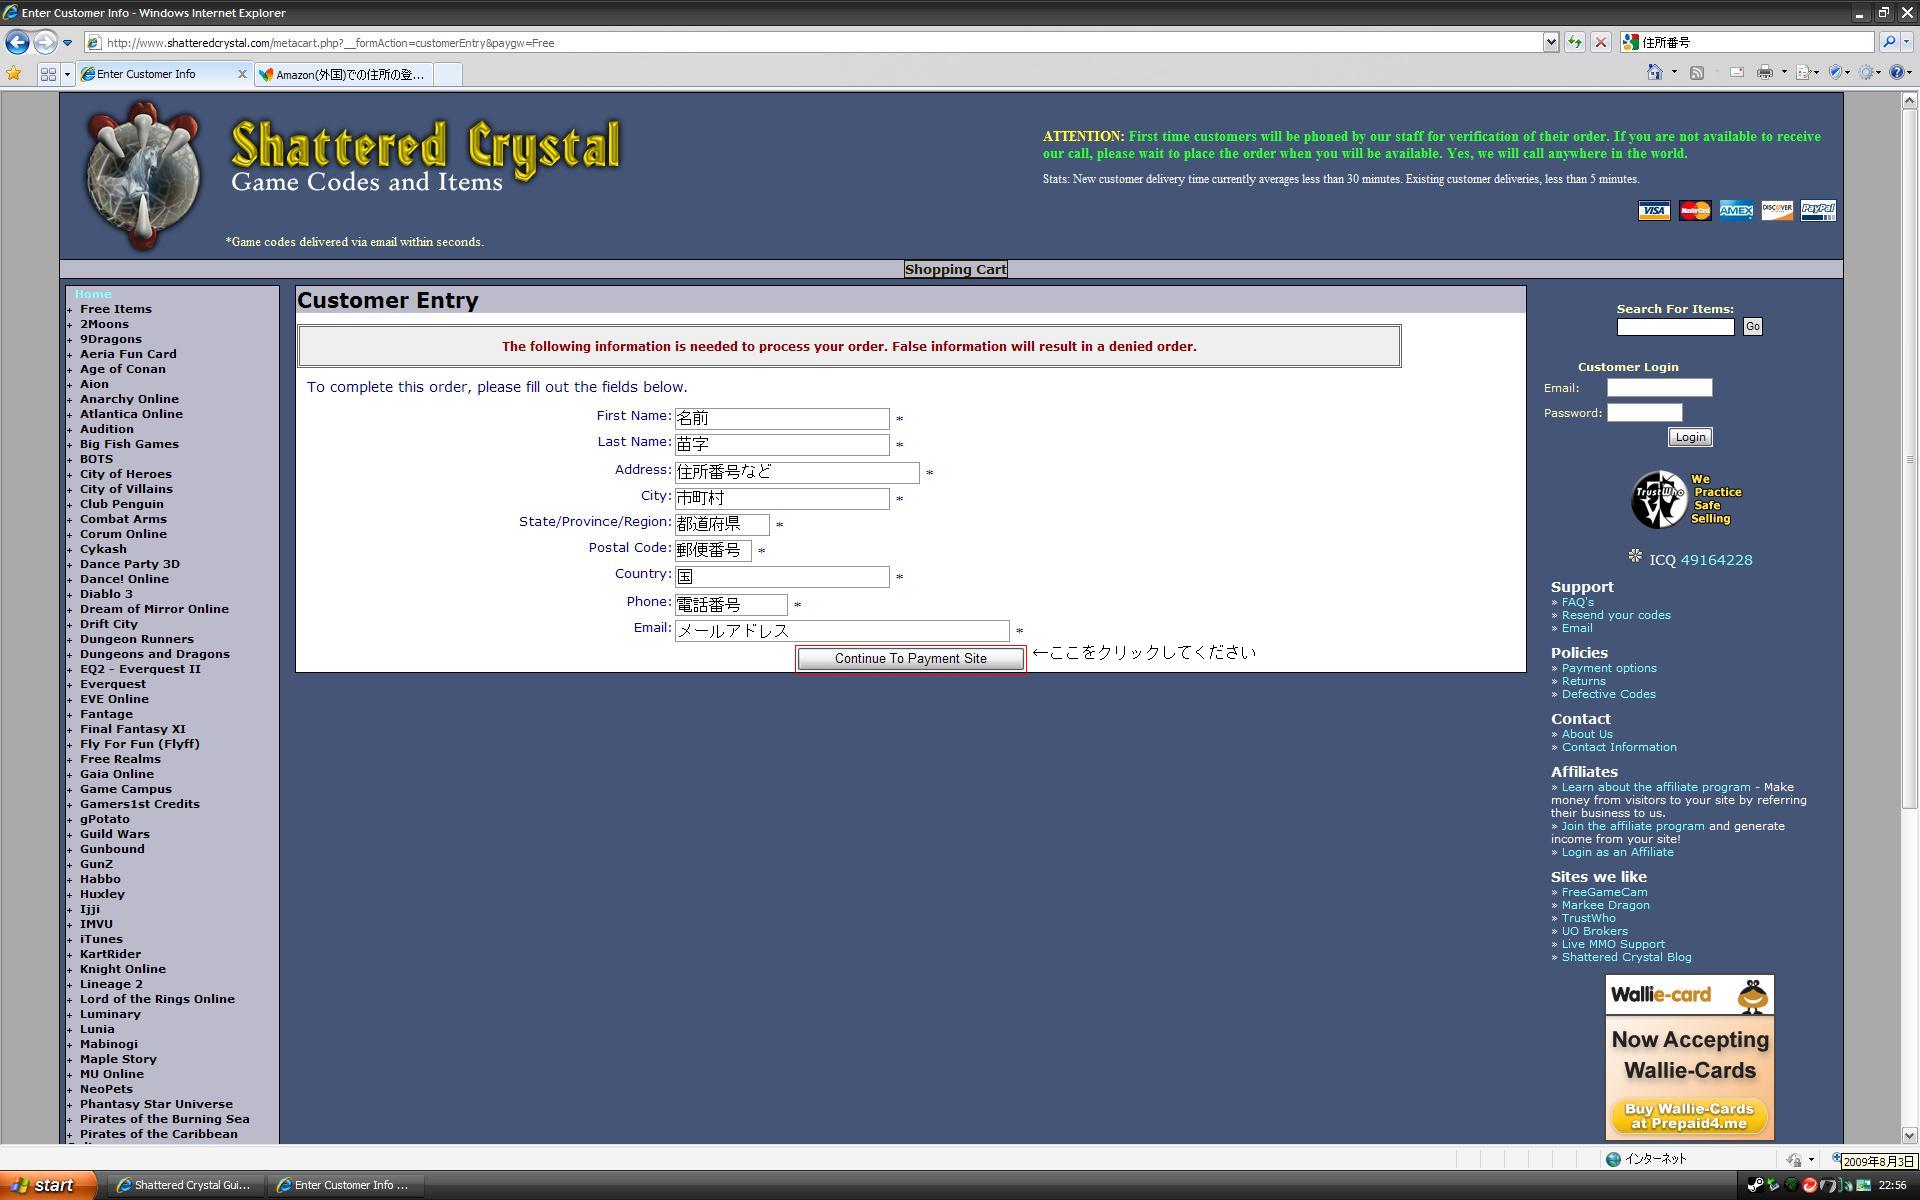Screen dimensions: 1920x1200
Task: Open Steam from the system tray
Action: click(x=1755, y=1186)
